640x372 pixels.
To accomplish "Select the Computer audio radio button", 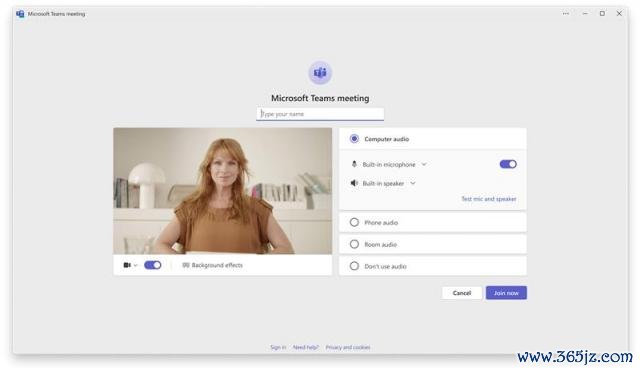I will 354,139.
